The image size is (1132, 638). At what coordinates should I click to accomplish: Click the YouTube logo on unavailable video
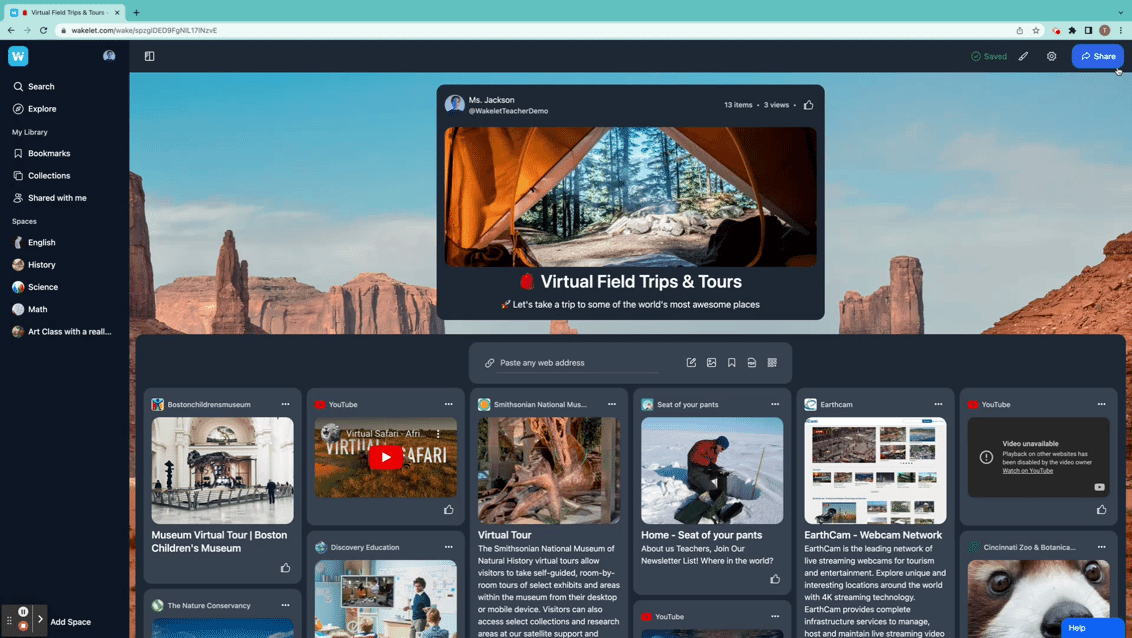(1099, 487)
